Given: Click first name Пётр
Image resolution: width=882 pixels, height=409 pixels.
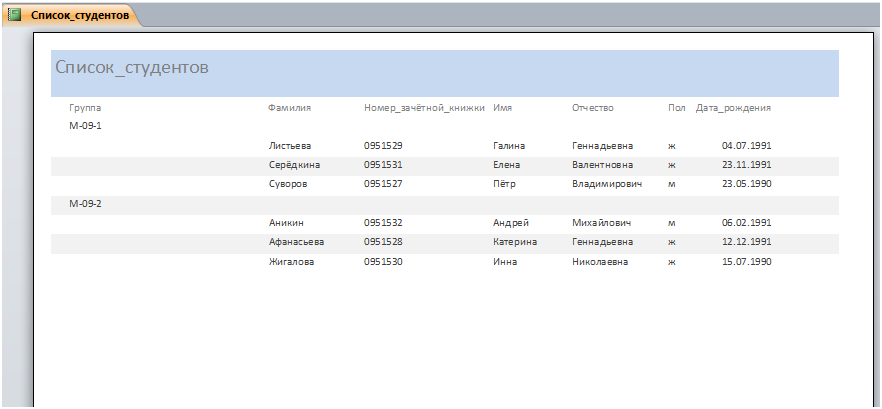Looking at the screenshot, I should pos(504,184).
